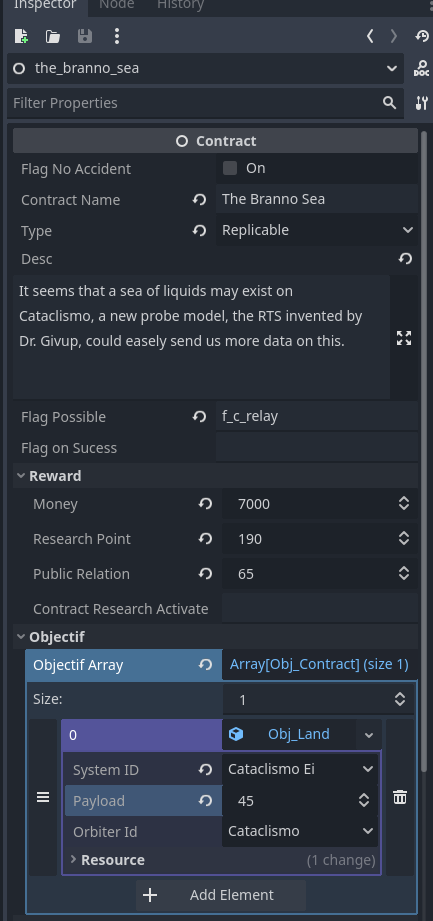The image size is (433, 921).
Task: Open the property filter settings icon
Action: 421,103
